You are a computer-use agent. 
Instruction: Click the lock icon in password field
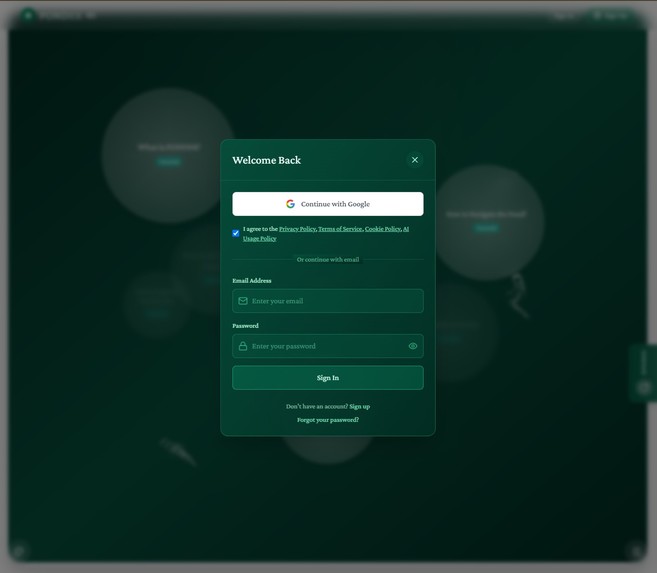pyautogui.click(x=243, y=346)
